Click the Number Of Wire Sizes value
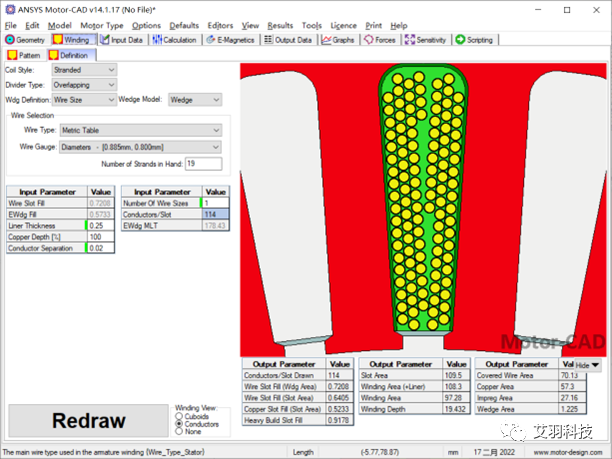The height and width of the screenshot is (459, 612). coord(215,203)
